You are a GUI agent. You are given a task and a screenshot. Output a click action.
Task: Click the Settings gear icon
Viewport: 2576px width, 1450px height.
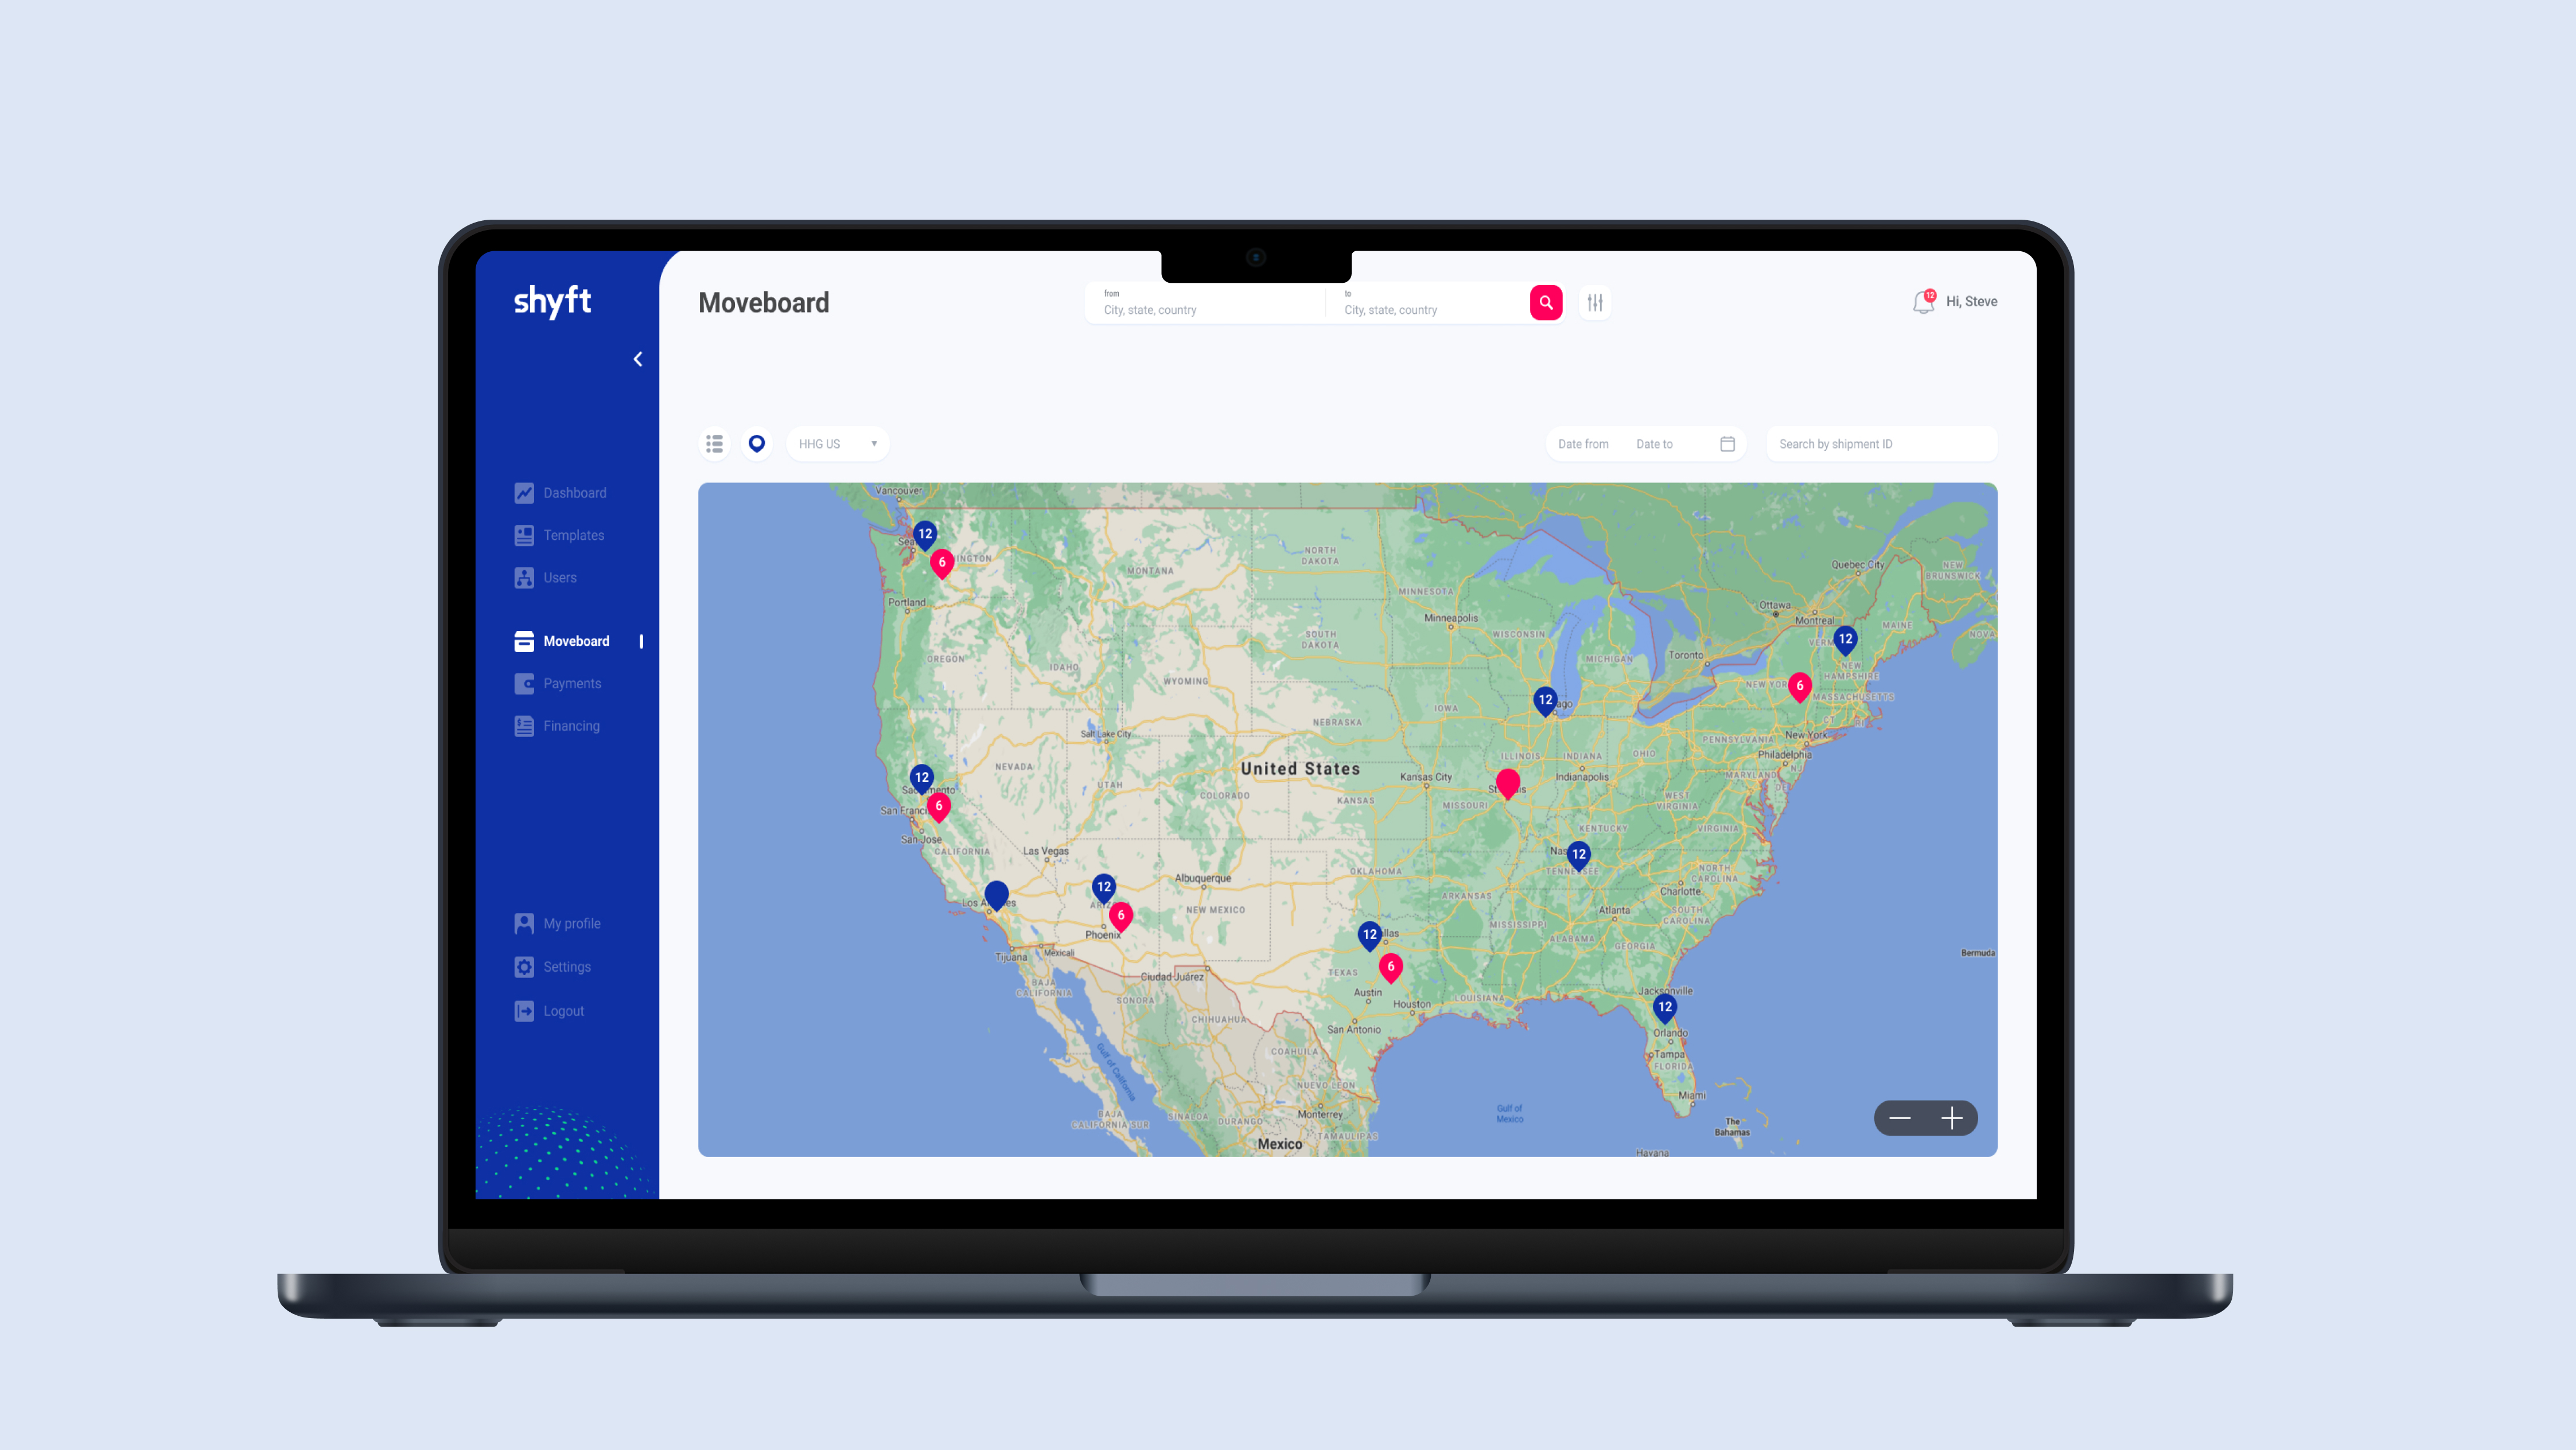(524, 966)
